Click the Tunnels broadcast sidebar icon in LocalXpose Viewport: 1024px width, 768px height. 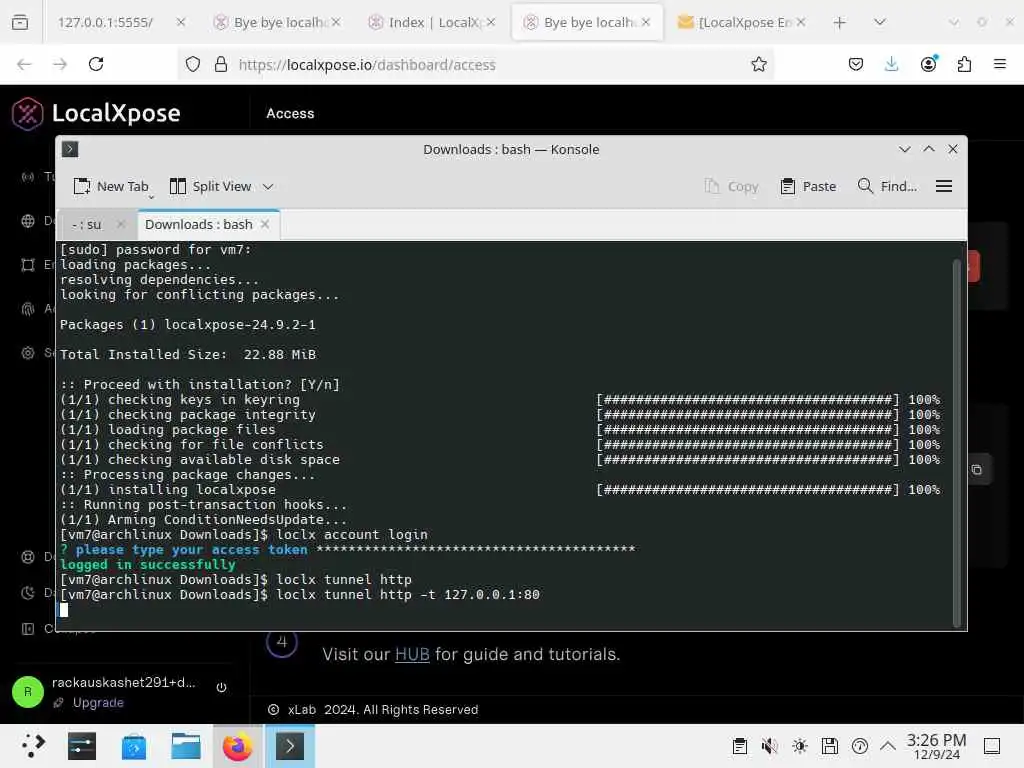tap(27, 177)
